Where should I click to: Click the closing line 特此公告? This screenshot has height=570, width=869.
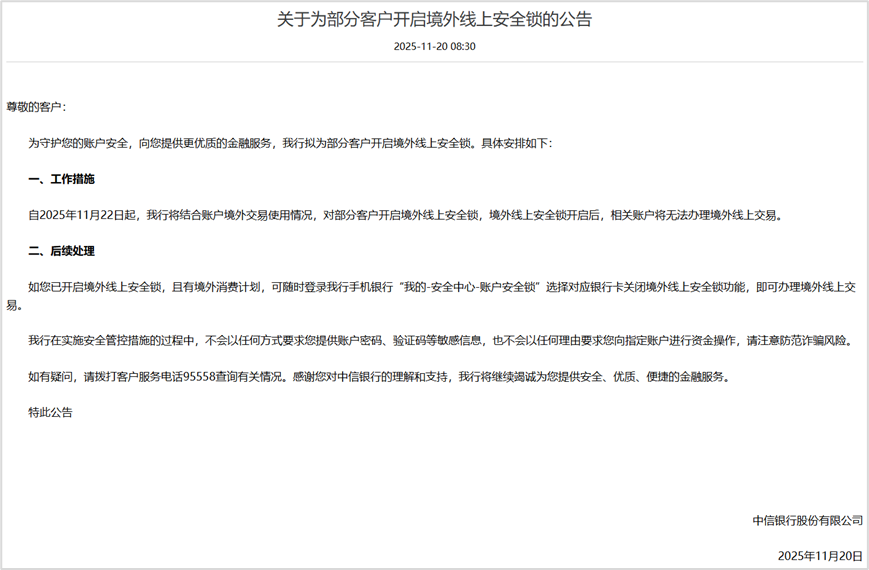click(50, 412)
